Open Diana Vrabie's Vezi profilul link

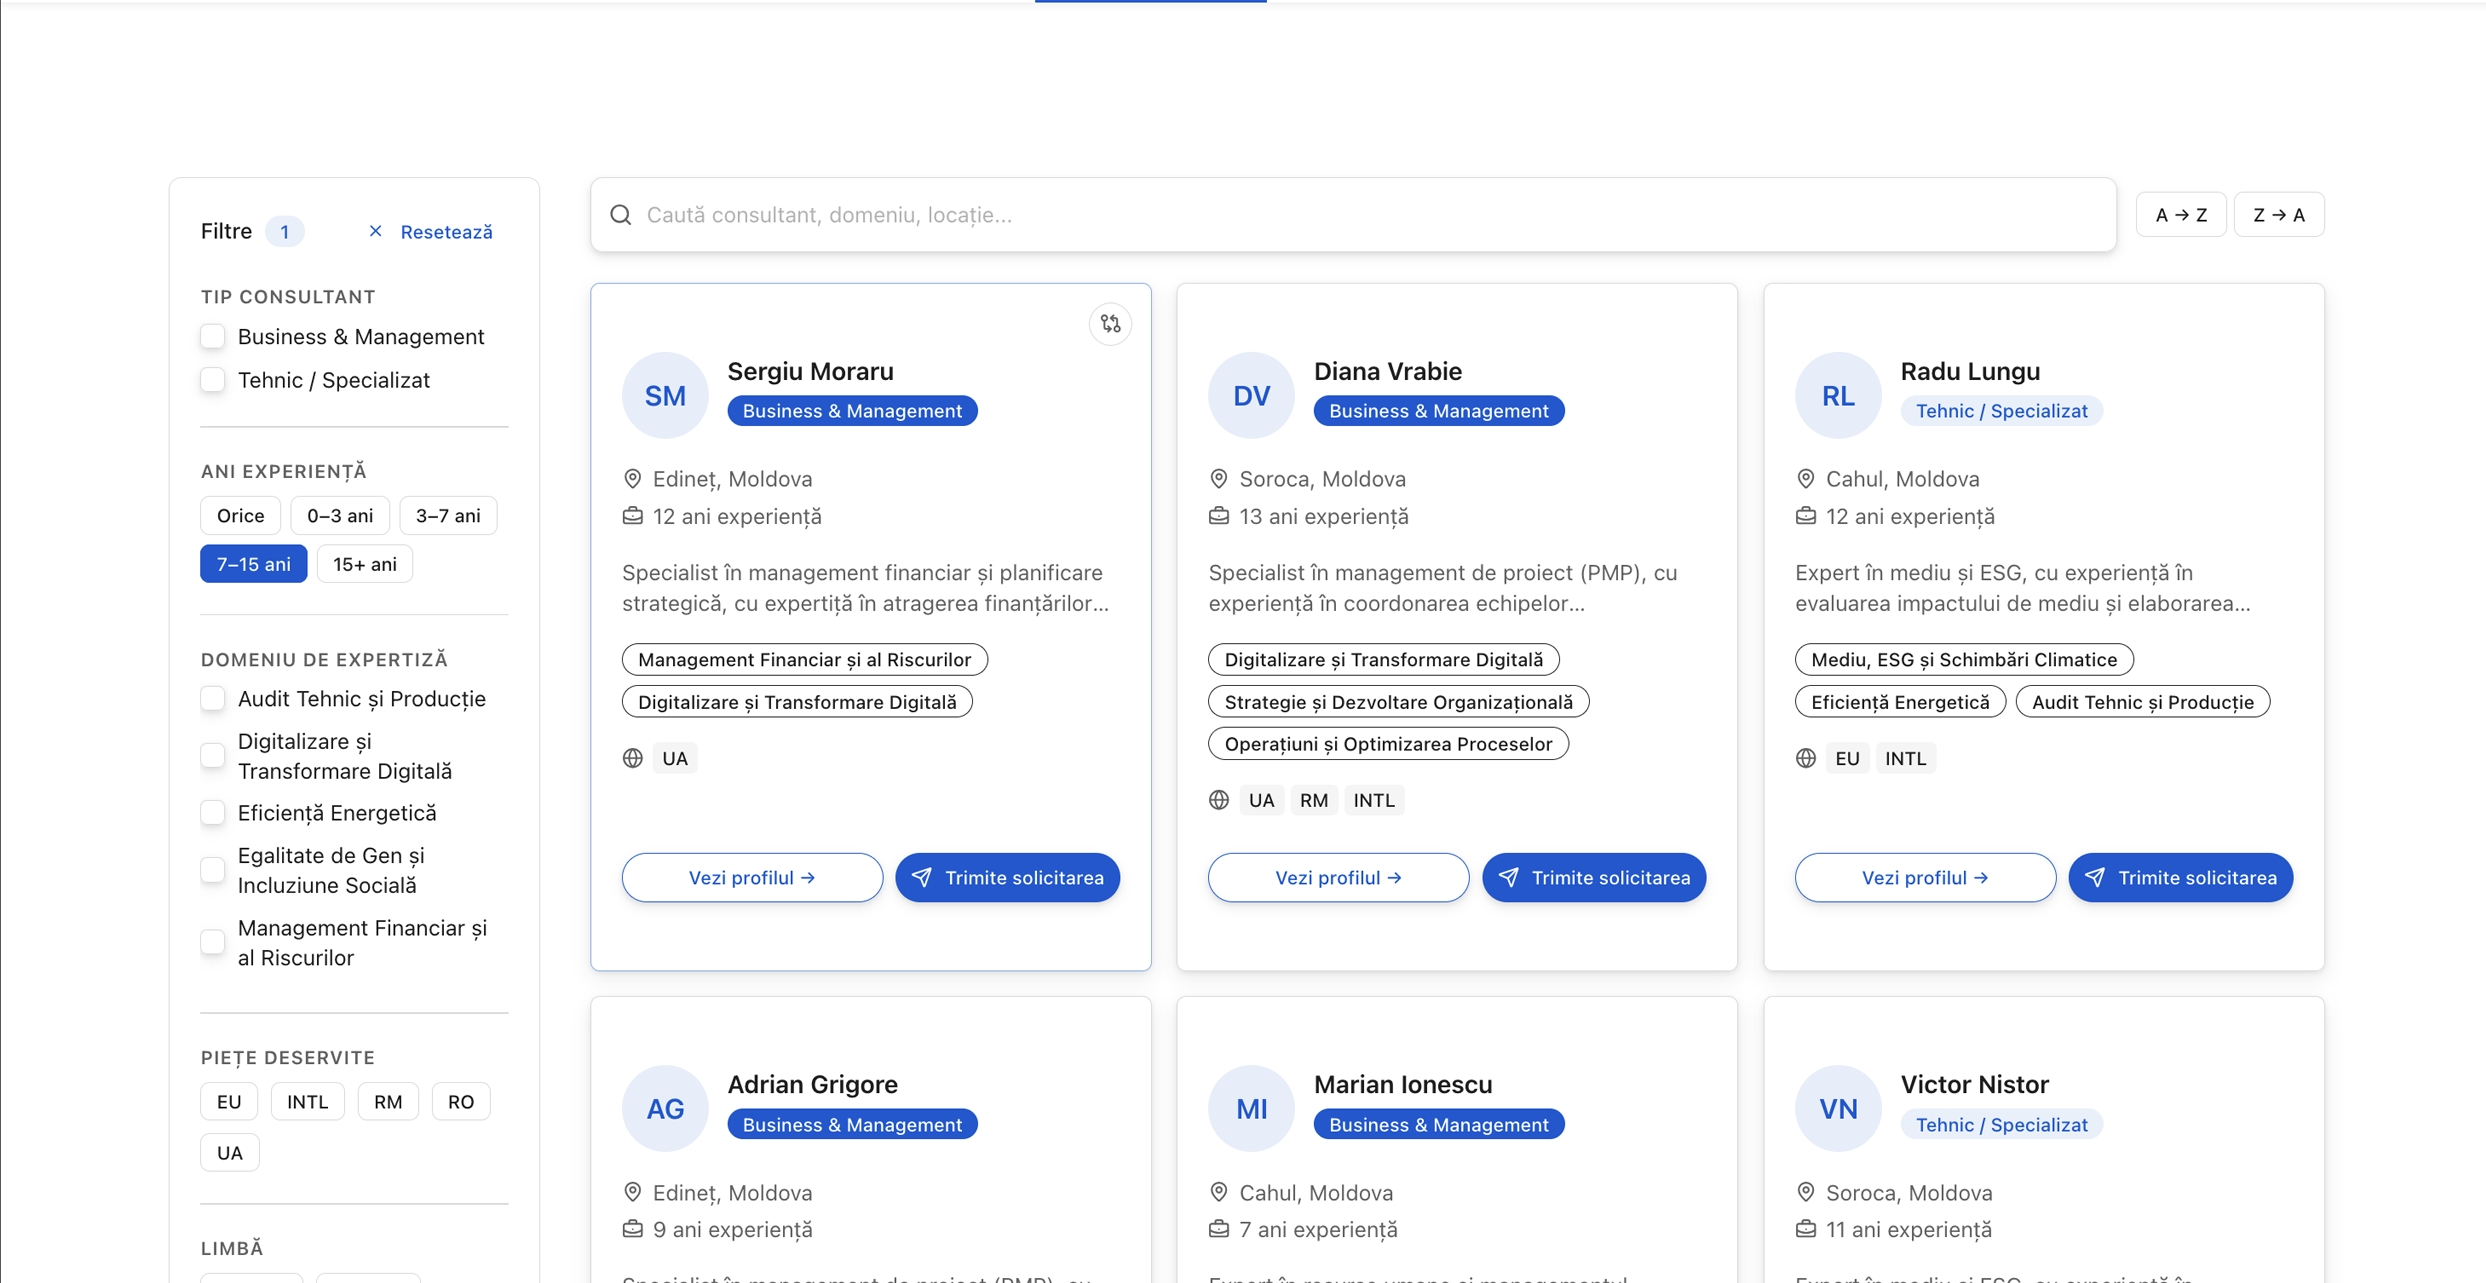click(1337, 877)
